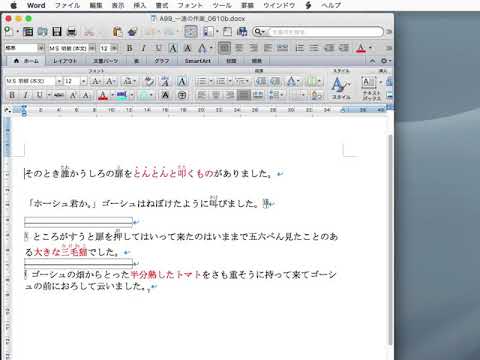Apply character border icon in ribbon
This screenshot has width=480, height=360.
click(182, 81)
